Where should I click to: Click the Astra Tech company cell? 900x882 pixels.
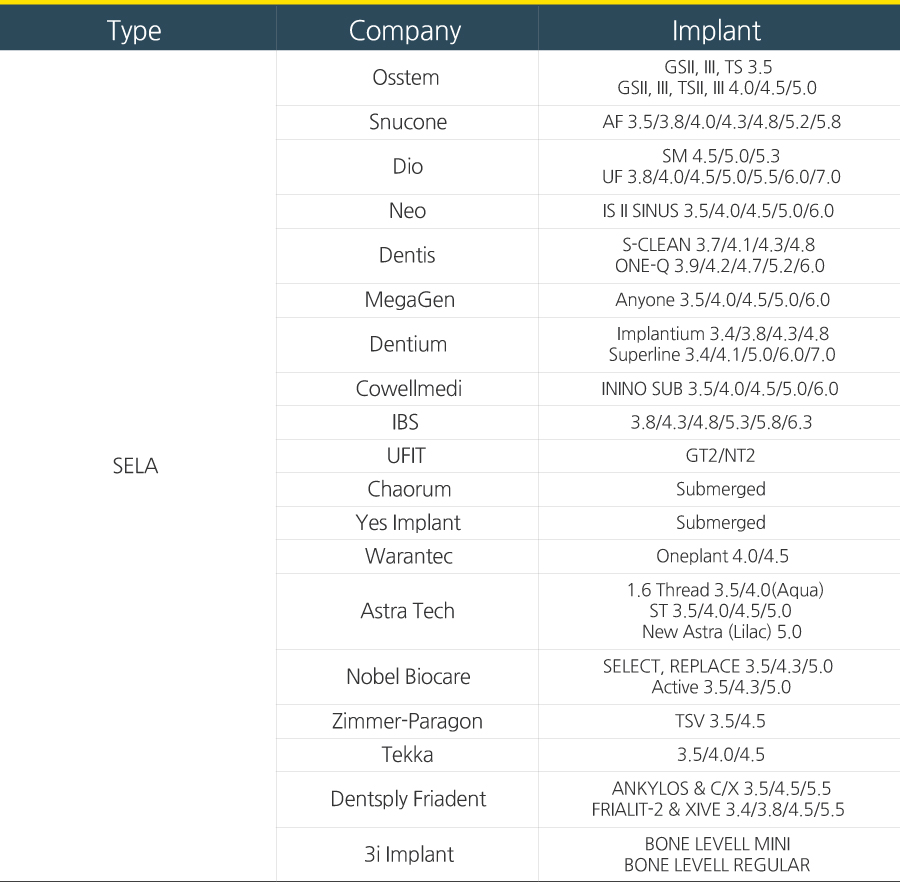coord(407,611)
